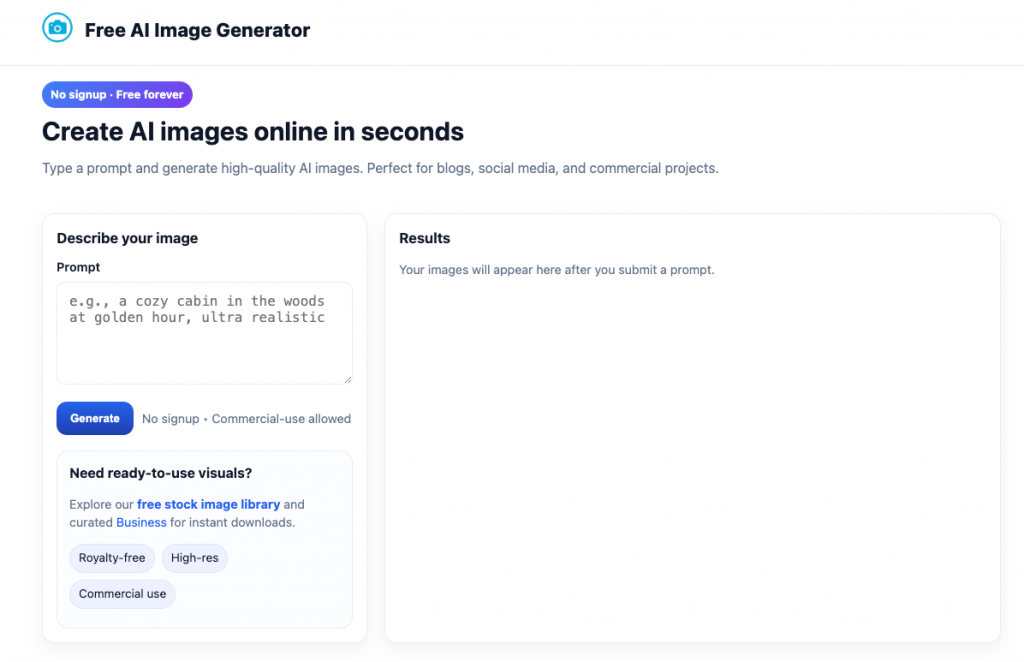Click the images will appear here message

pyautogui.click(x=557, y=270)
